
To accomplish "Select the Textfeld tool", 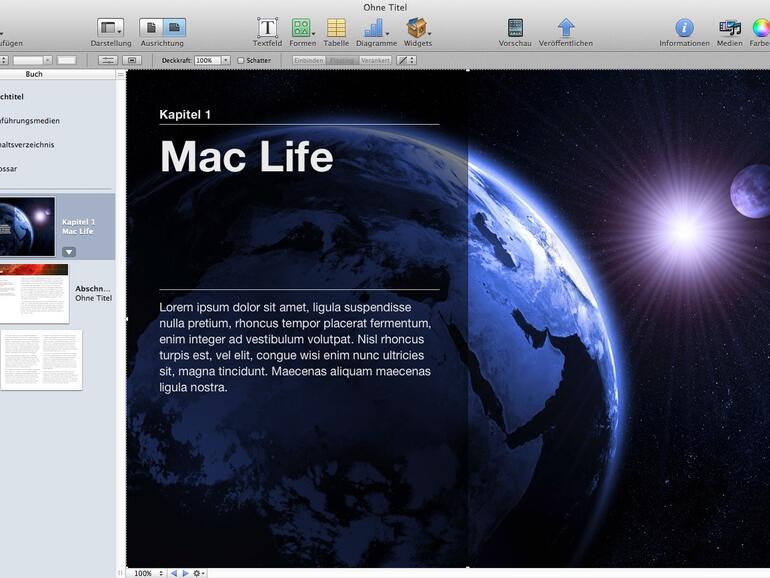I will (x=267, y=28).
